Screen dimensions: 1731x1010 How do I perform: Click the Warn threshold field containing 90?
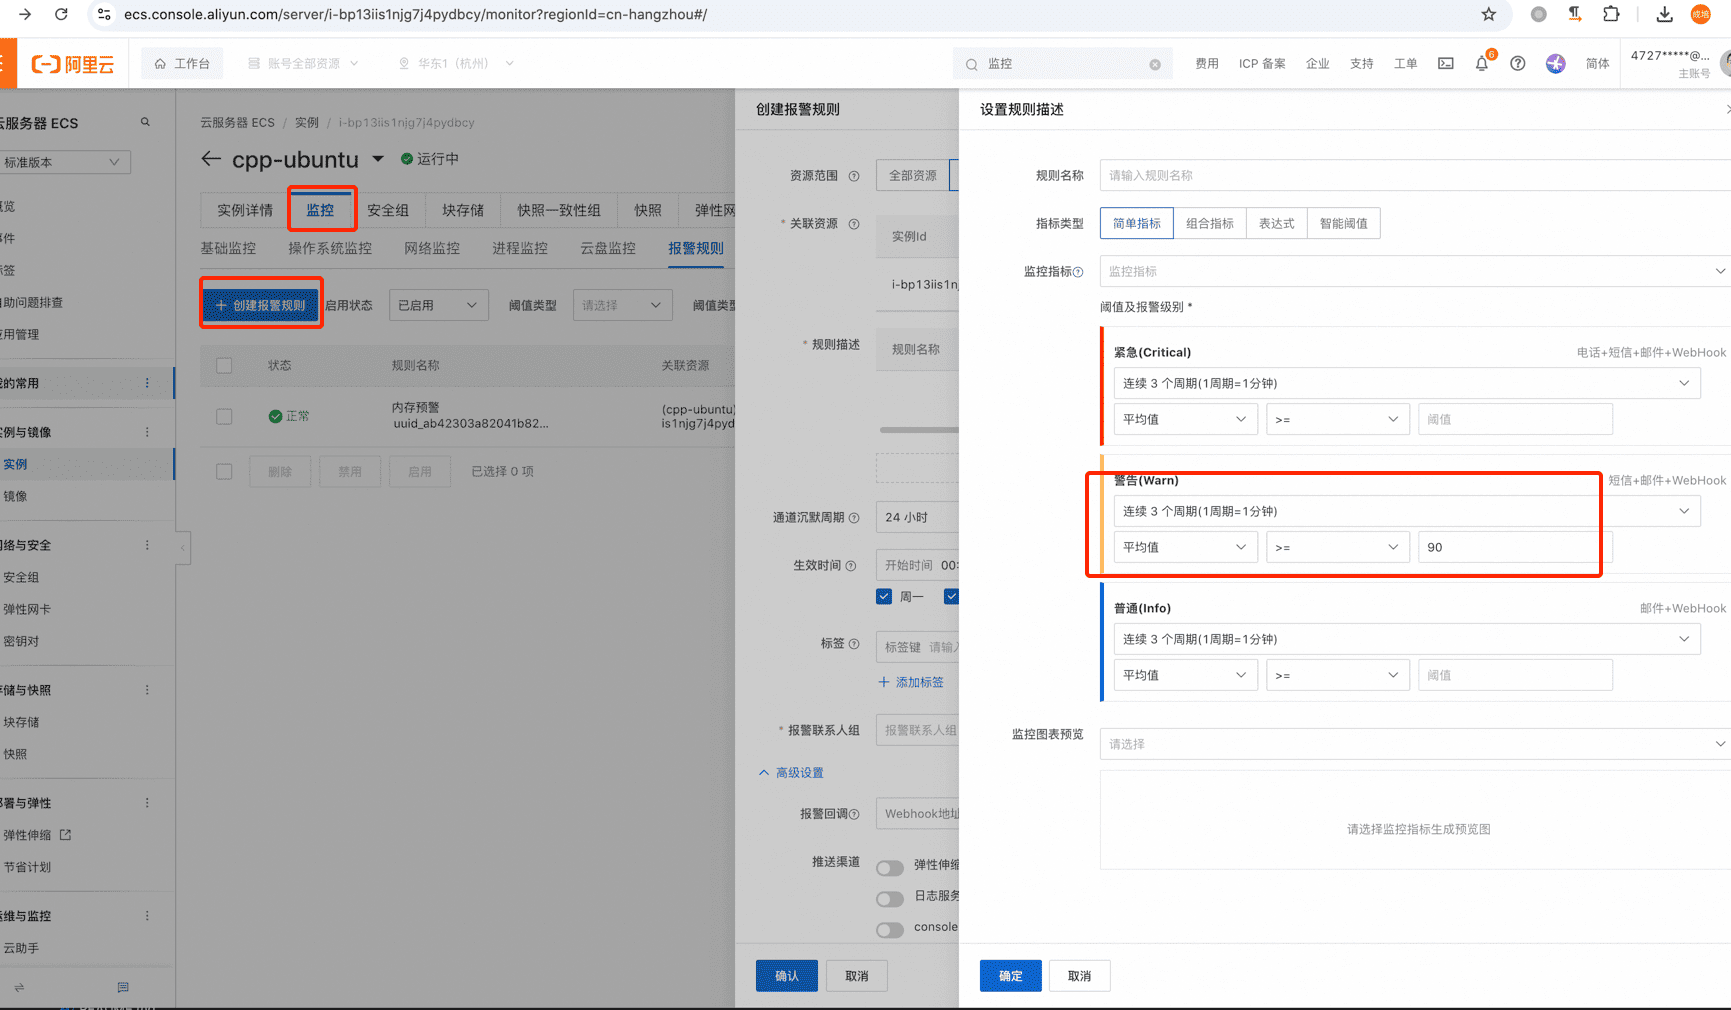[1515, 547]
